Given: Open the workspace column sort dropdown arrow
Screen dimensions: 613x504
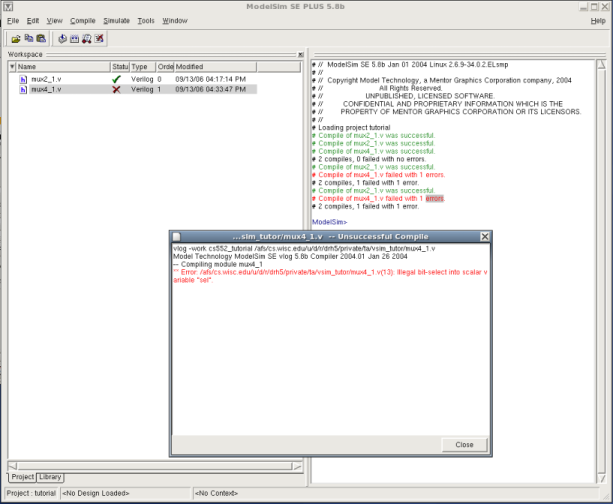Looking at the screenshot, I should 12,67.
